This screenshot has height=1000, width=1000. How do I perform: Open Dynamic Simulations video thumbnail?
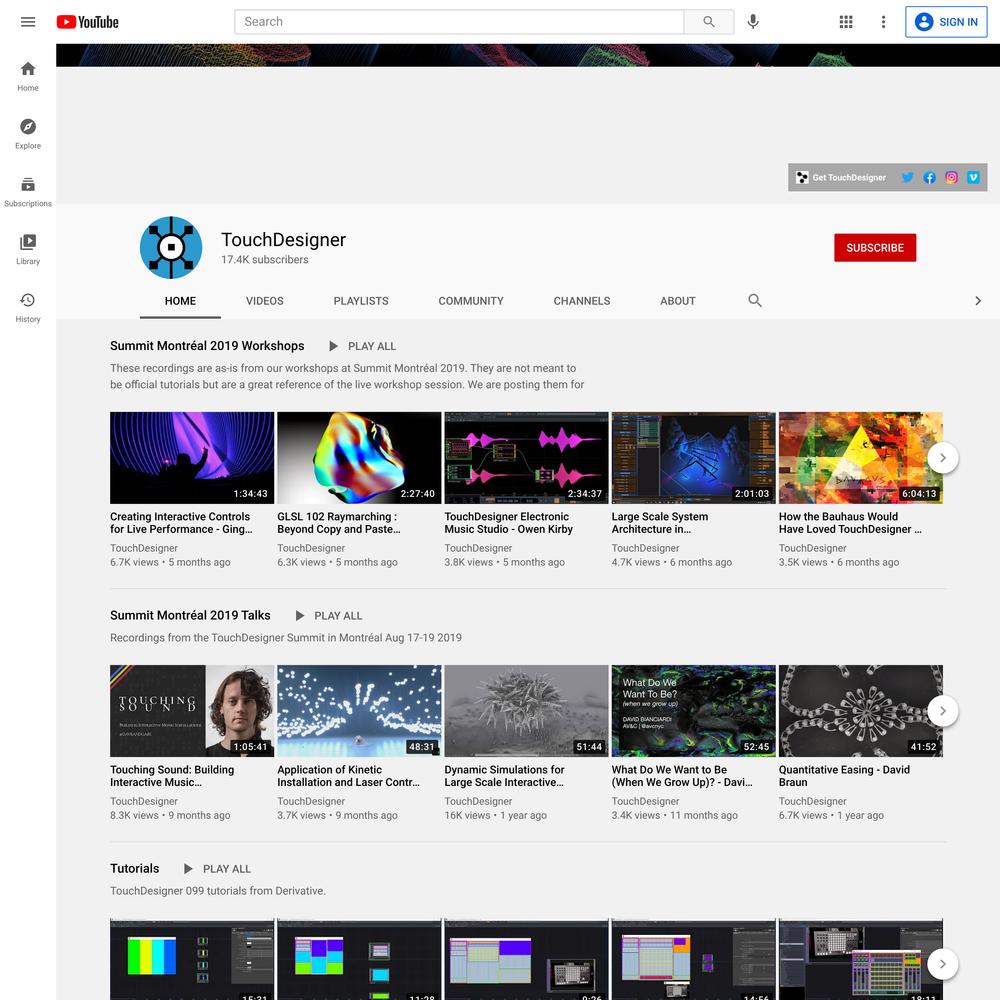pos(526,711)
